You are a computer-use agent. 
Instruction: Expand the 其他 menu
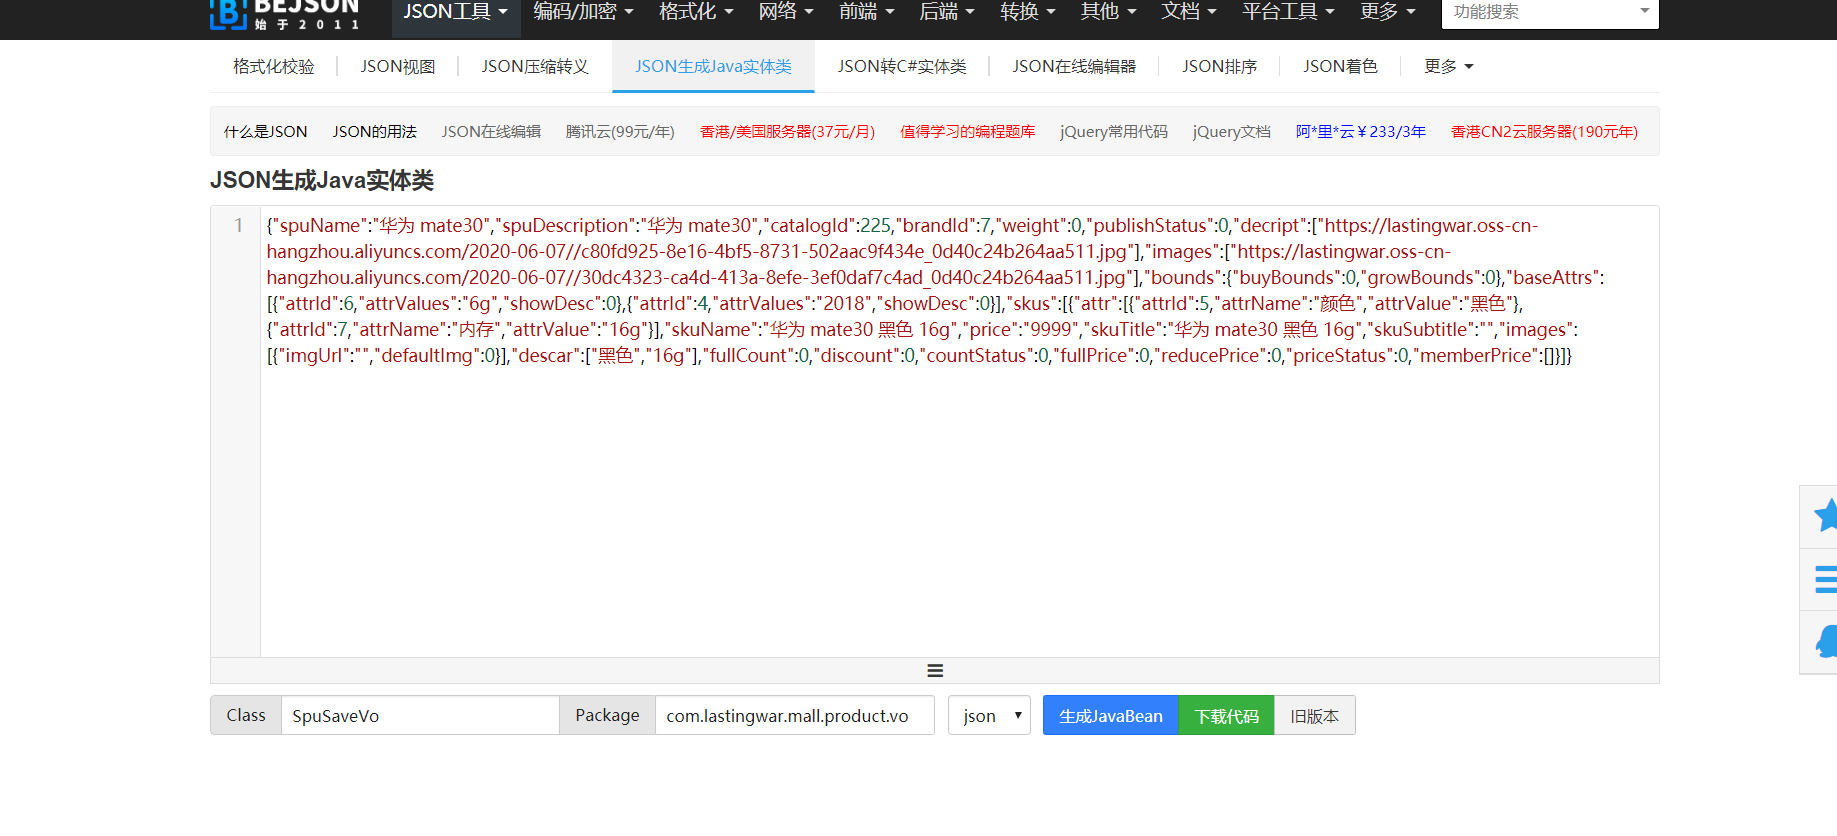[1108, 12]
